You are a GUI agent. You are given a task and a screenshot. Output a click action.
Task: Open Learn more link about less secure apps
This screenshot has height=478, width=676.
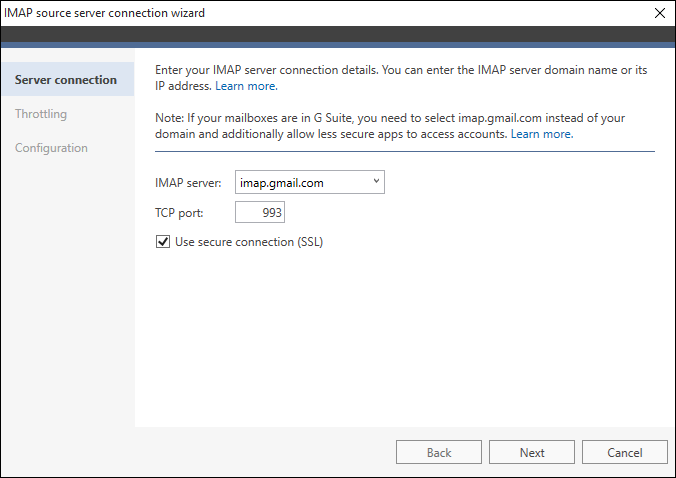tap(542, 134)
